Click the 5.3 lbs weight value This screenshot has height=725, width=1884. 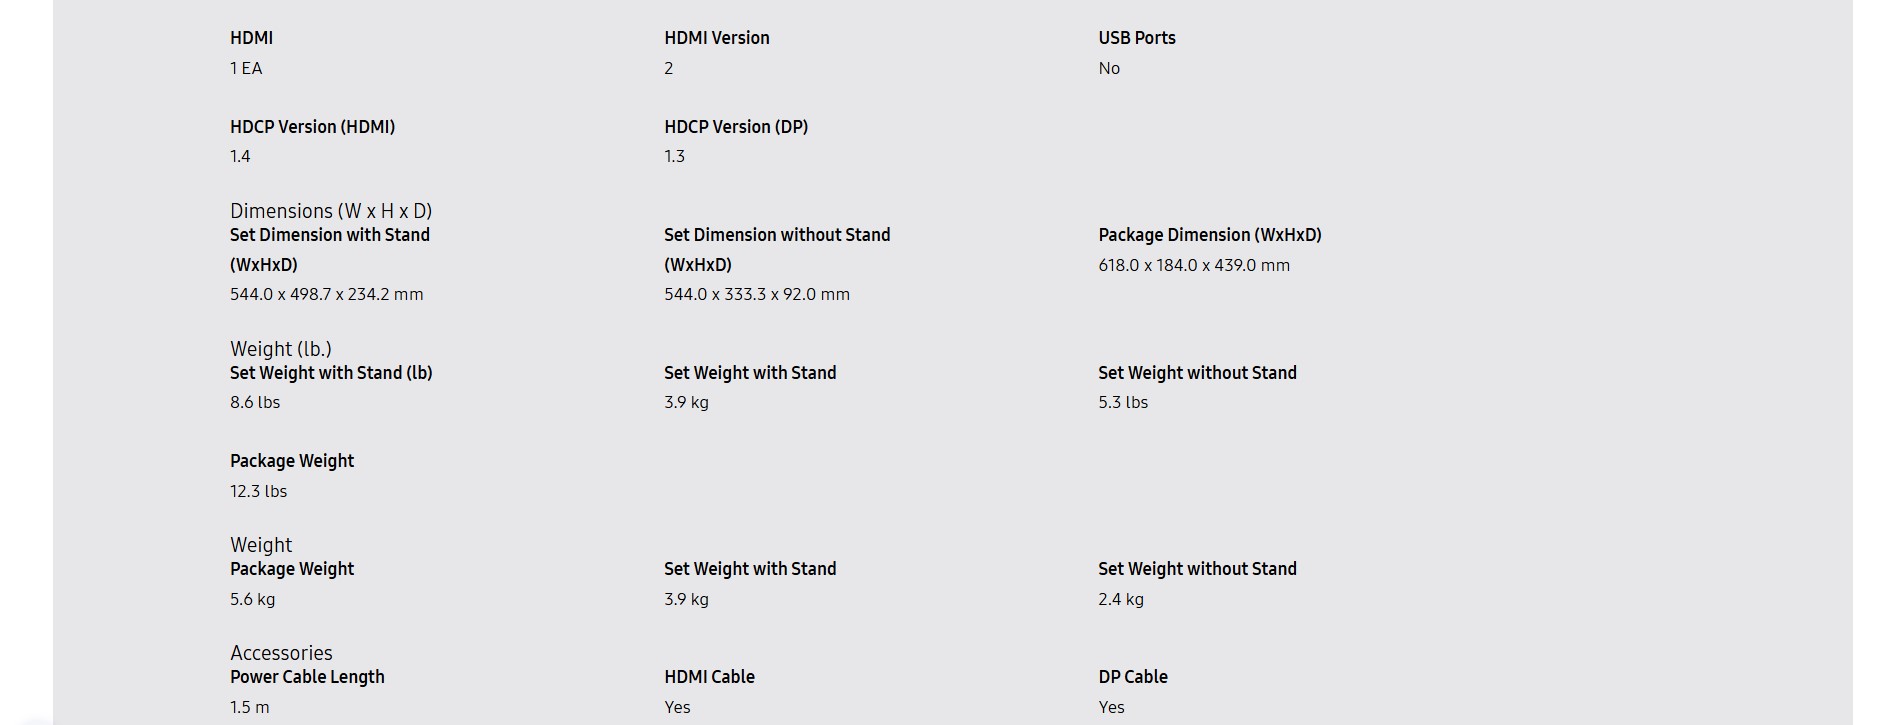coord(1122,402)
